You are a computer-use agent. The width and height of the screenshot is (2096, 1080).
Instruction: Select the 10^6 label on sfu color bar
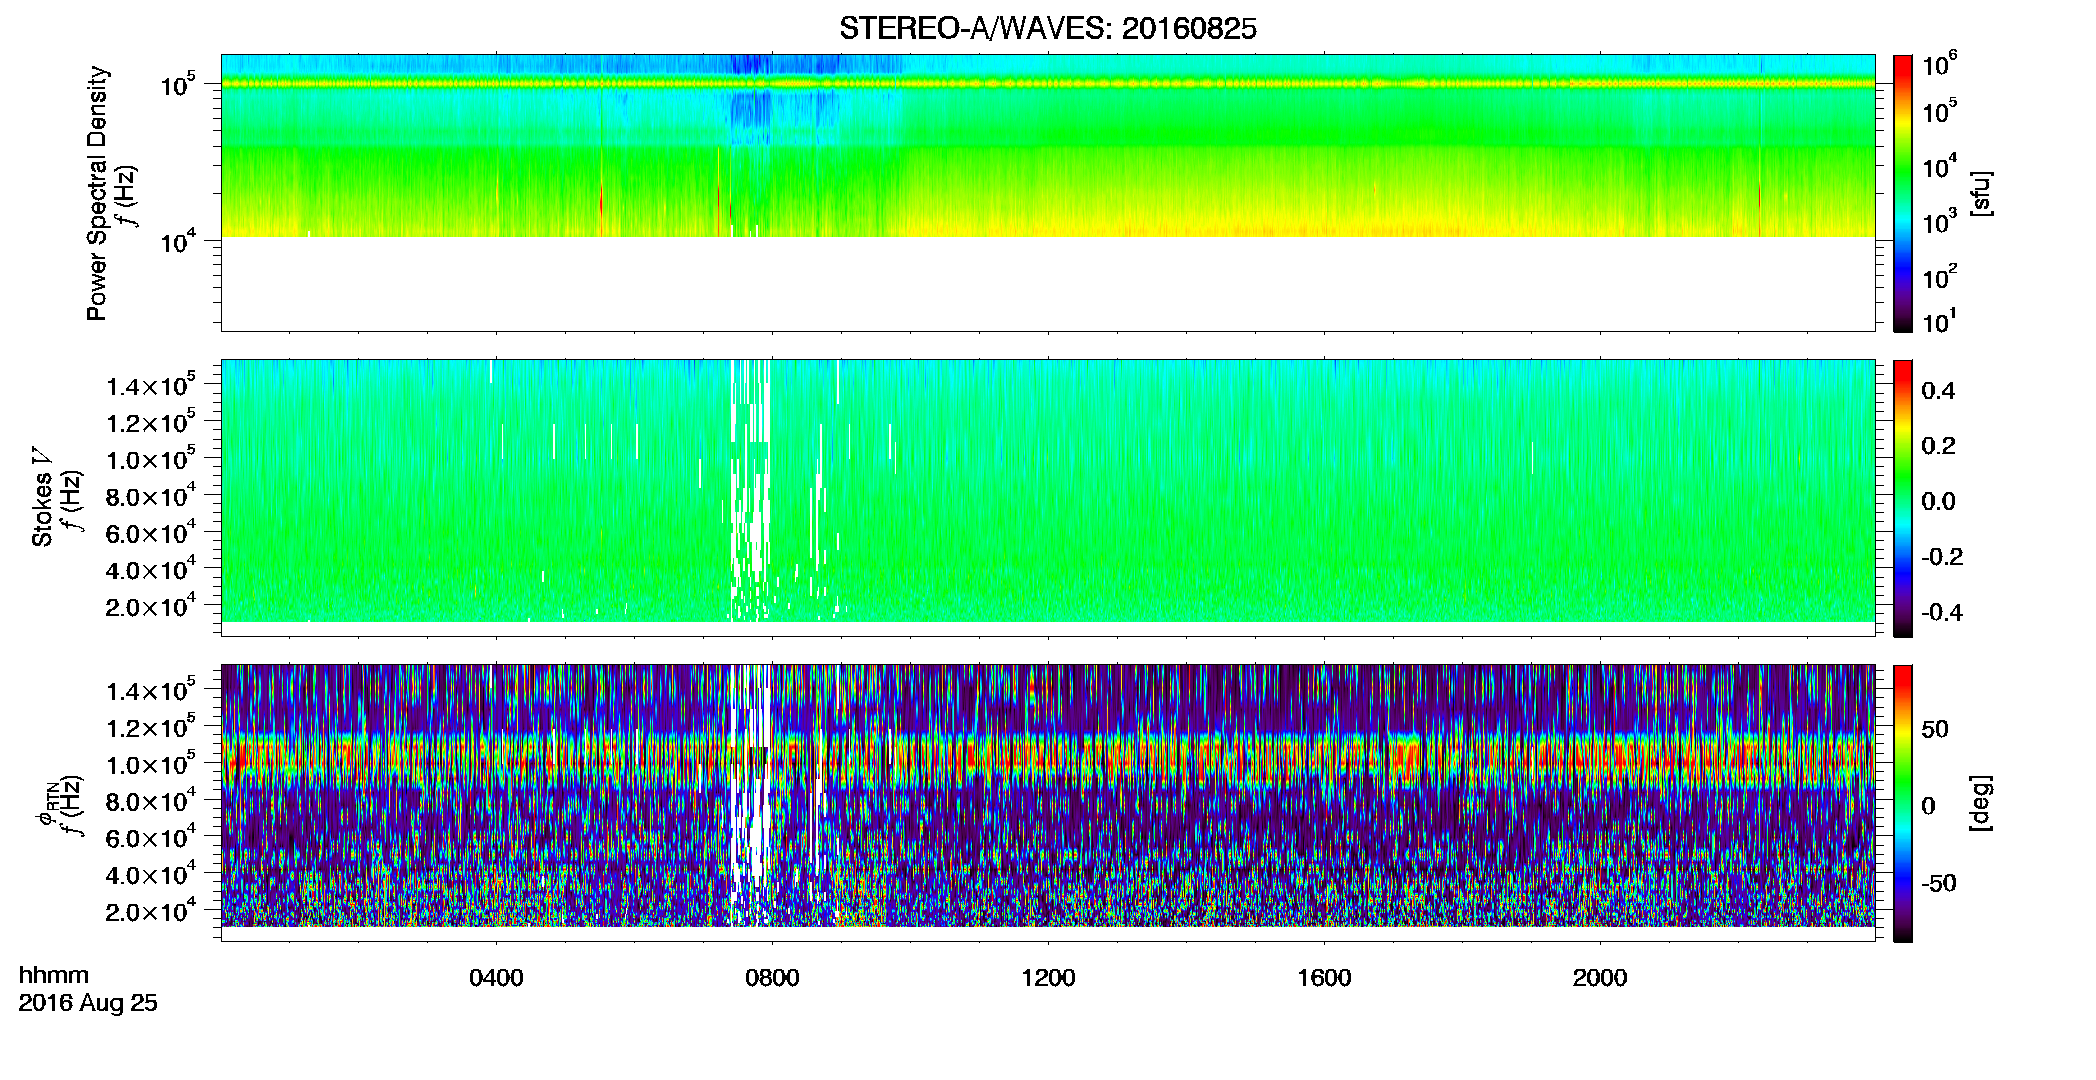pyautogui.click(x=1940, y=65)
